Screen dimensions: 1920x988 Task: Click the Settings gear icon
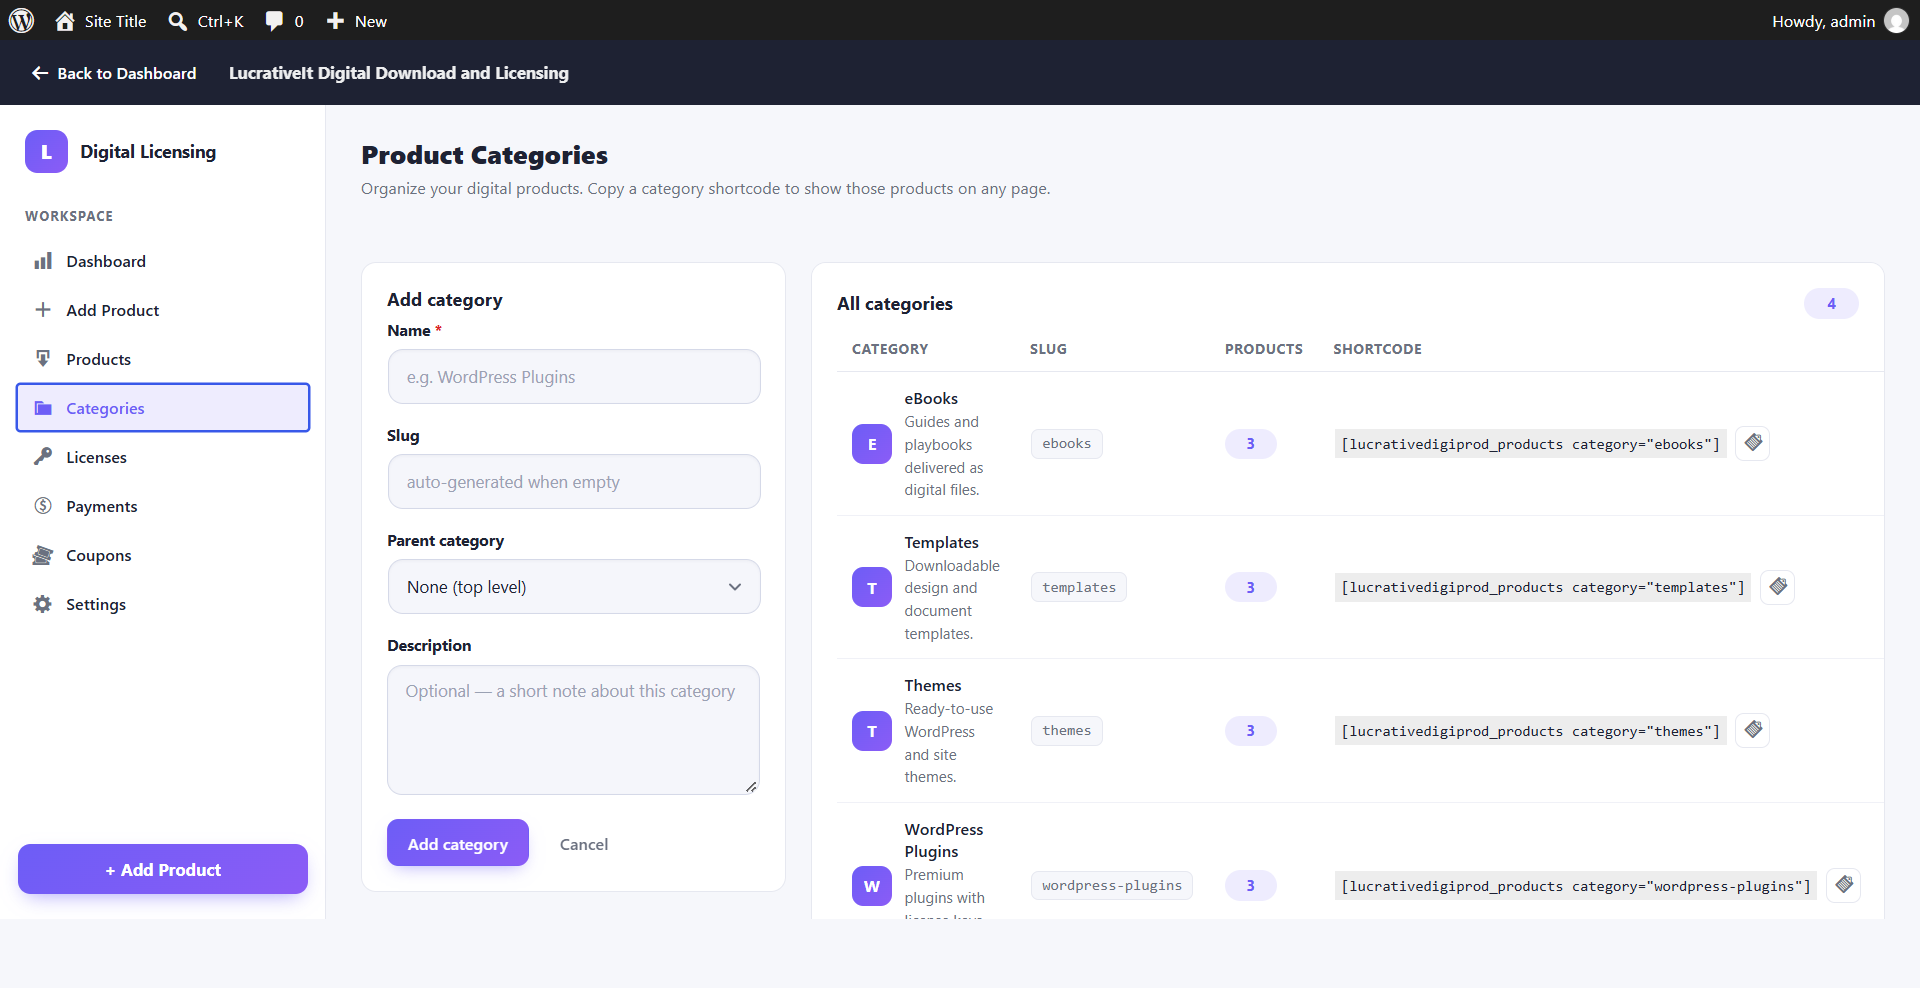43,604
